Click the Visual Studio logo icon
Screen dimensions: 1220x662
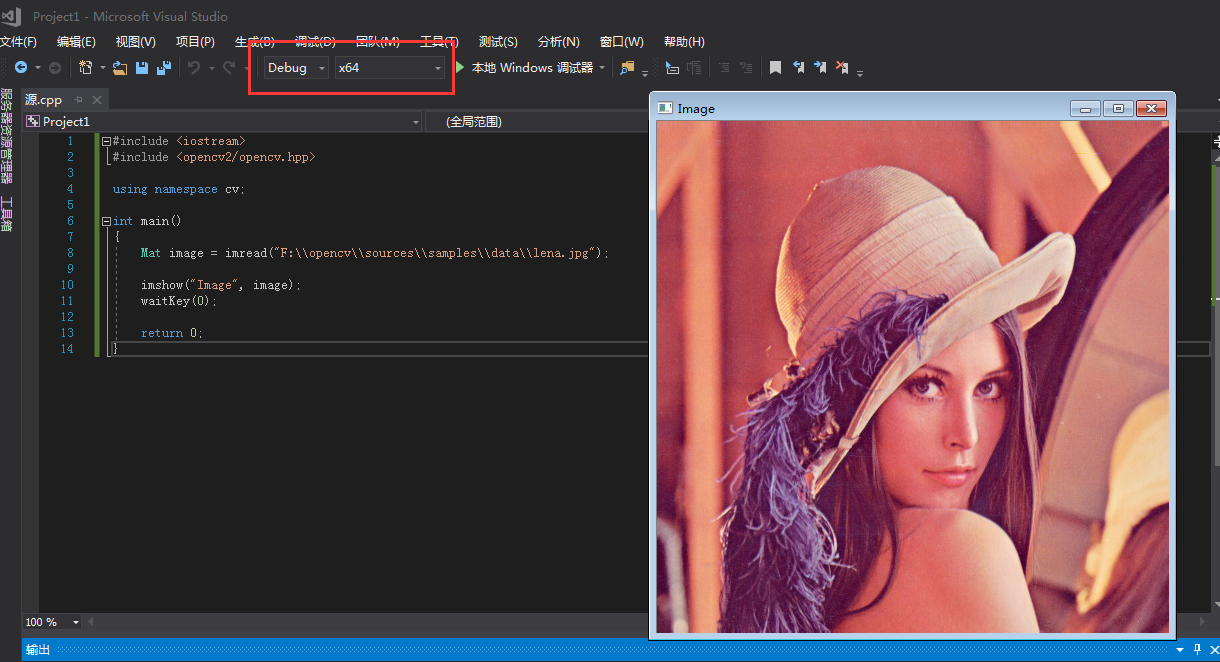click(x=13, y=16)
